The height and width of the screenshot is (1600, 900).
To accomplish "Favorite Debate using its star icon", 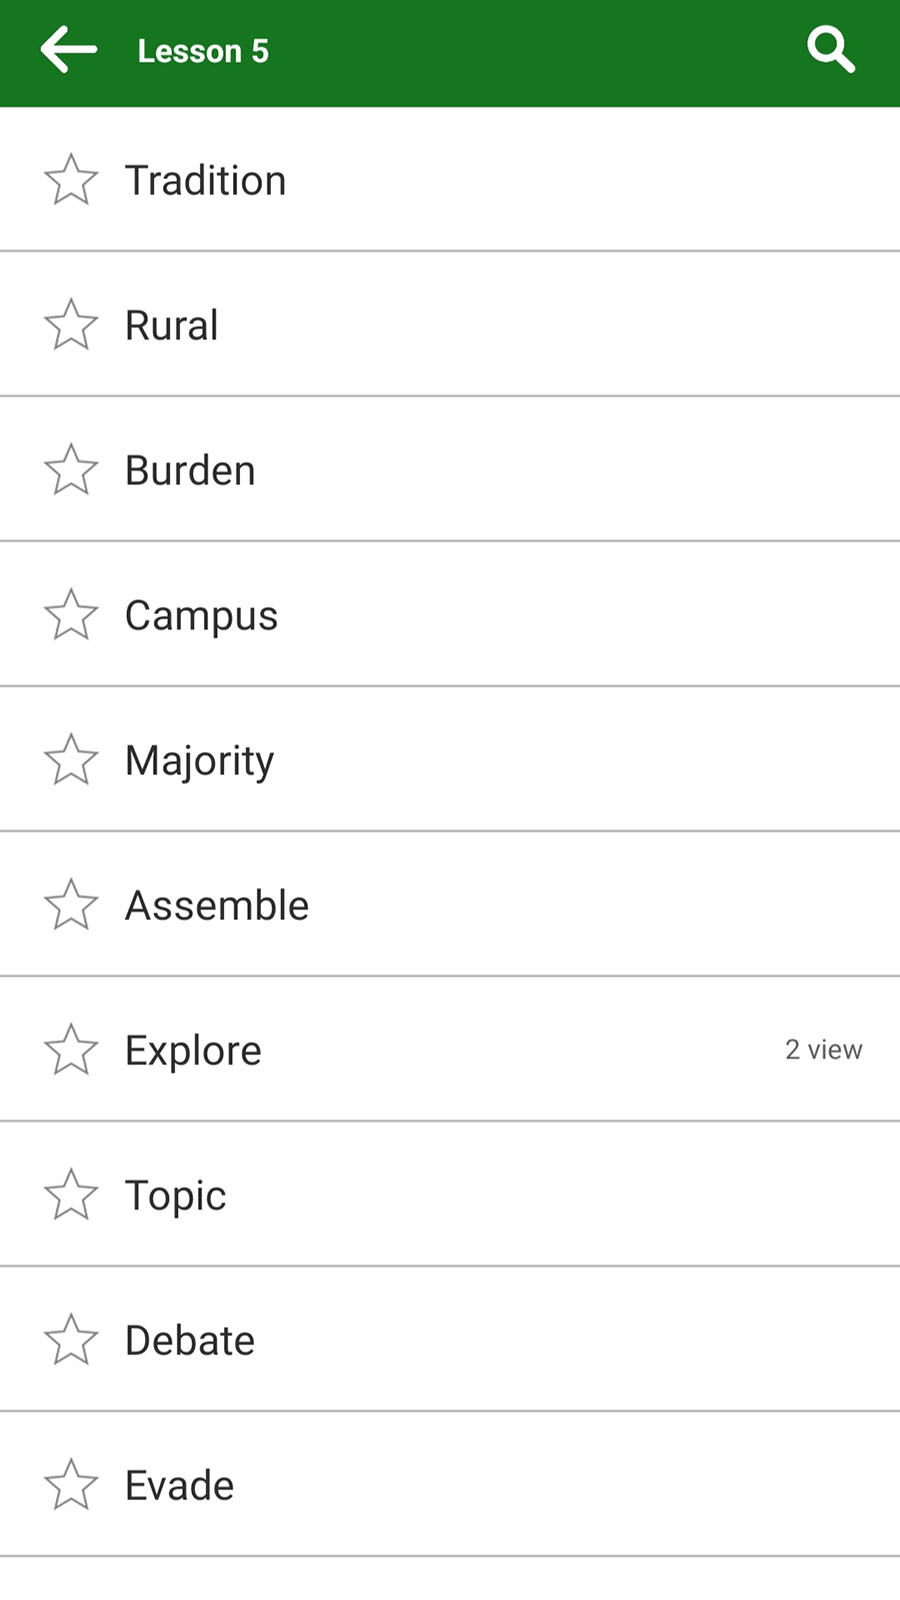I will point(71,1340).
